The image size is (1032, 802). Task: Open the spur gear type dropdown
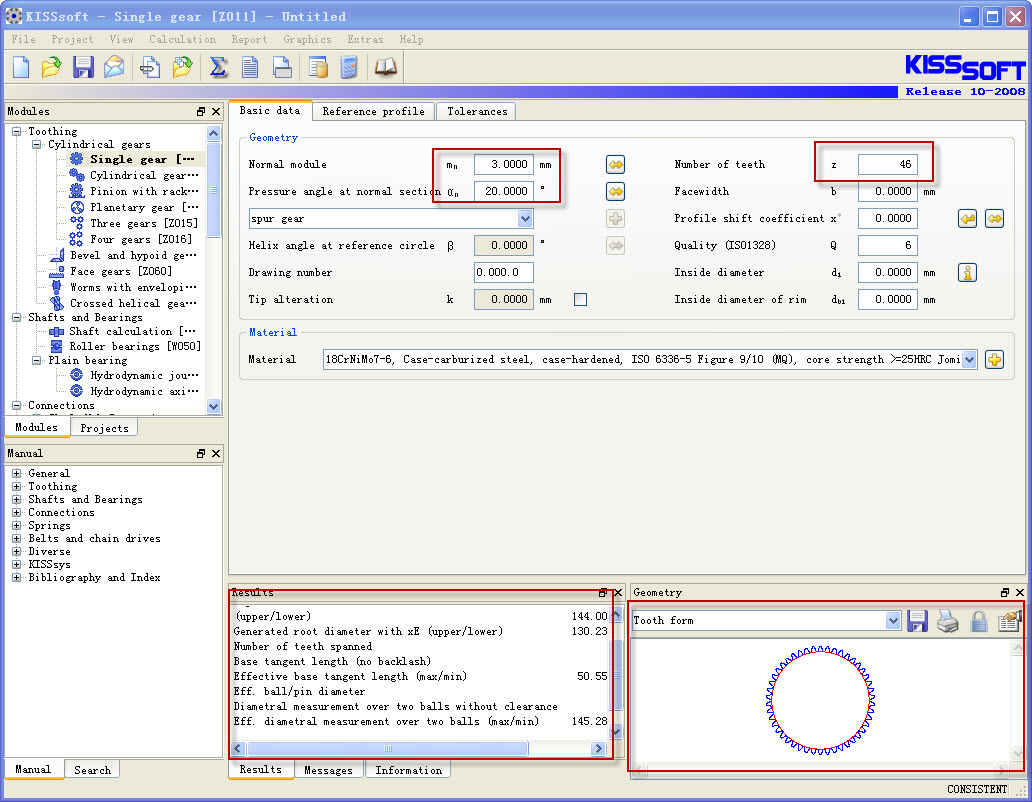pos(525,218)
